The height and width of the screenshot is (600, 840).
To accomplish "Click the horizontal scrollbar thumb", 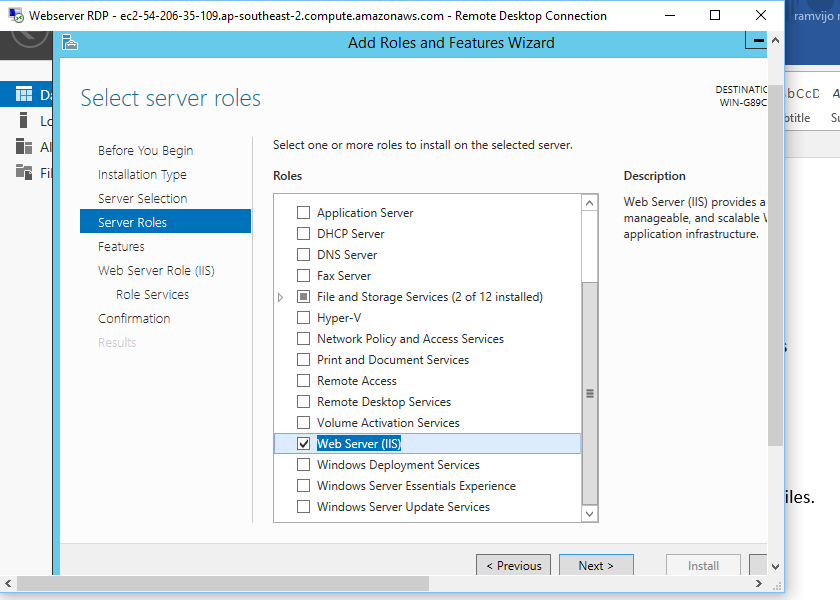I will [222, 583].
